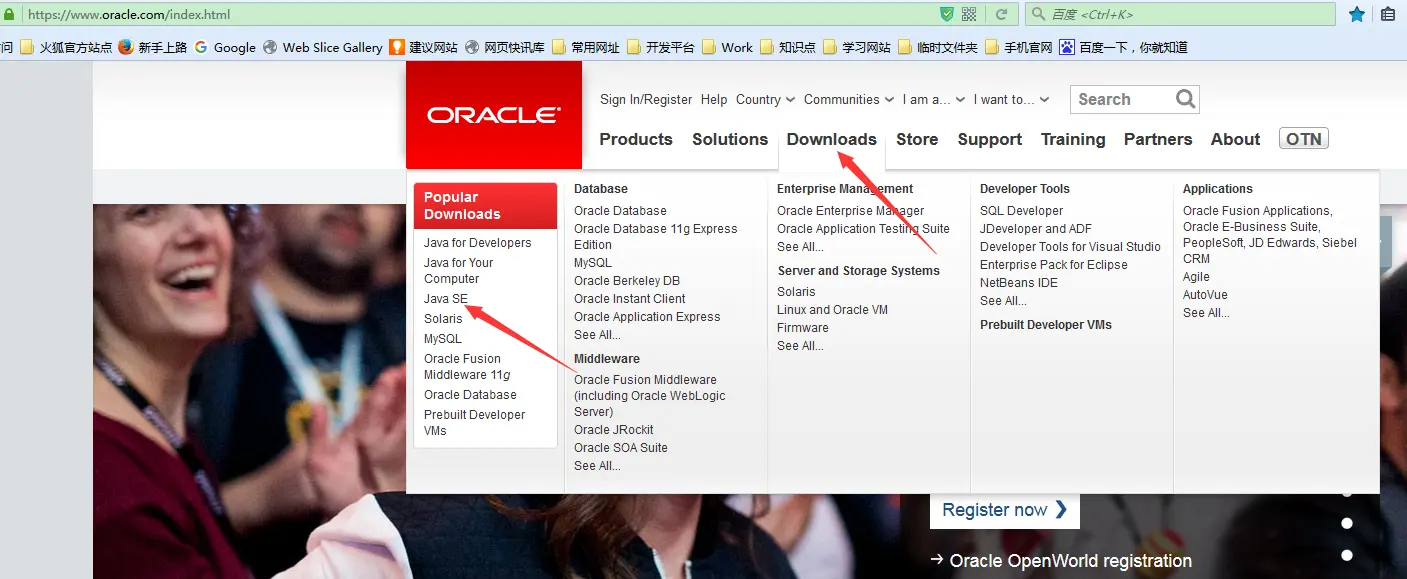Expand the Communities dropdown
The image size is (1407, 579).
point(849,99)
